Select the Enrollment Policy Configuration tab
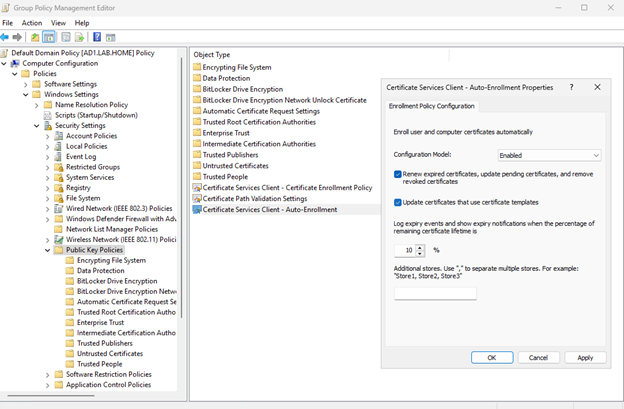Viewport: 624px width, 409px height. pos(431,106)
